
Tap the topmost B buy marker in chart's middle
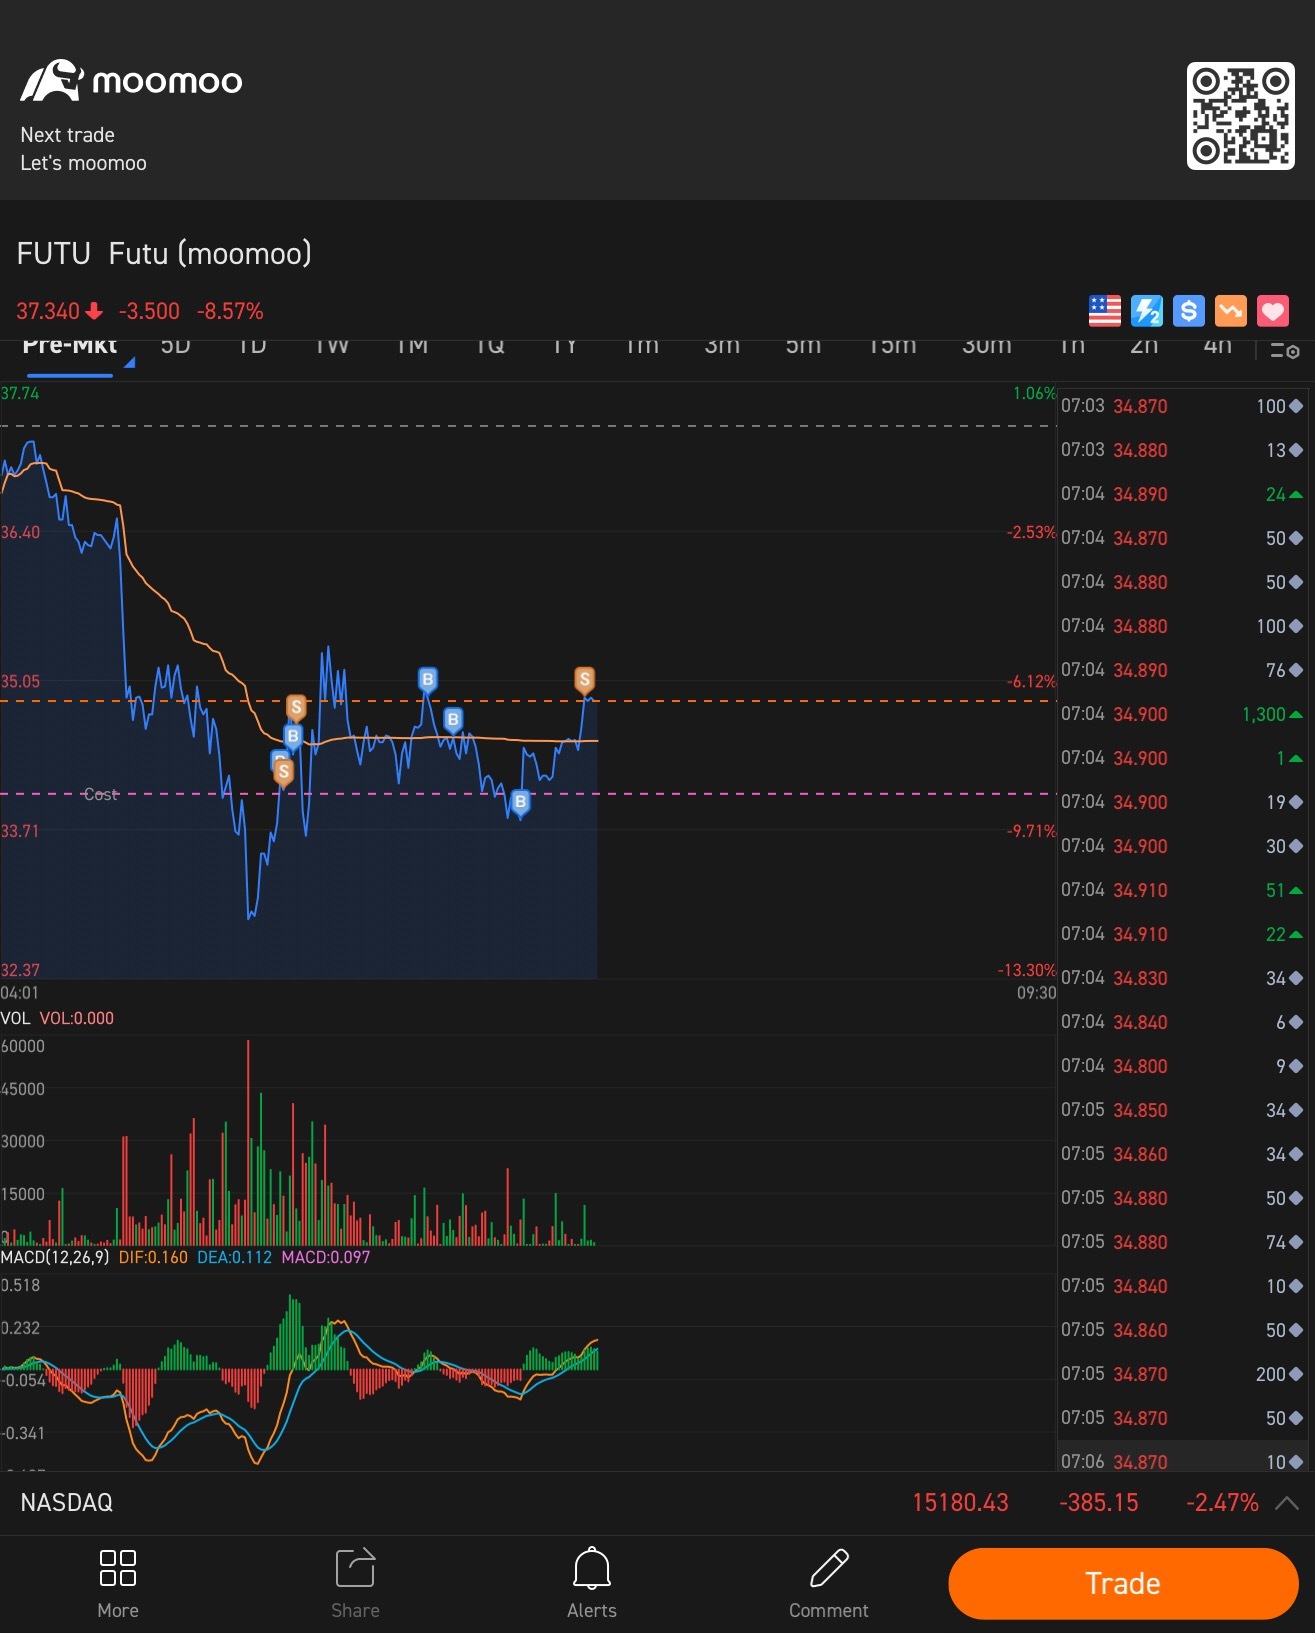tap(428, 680)
